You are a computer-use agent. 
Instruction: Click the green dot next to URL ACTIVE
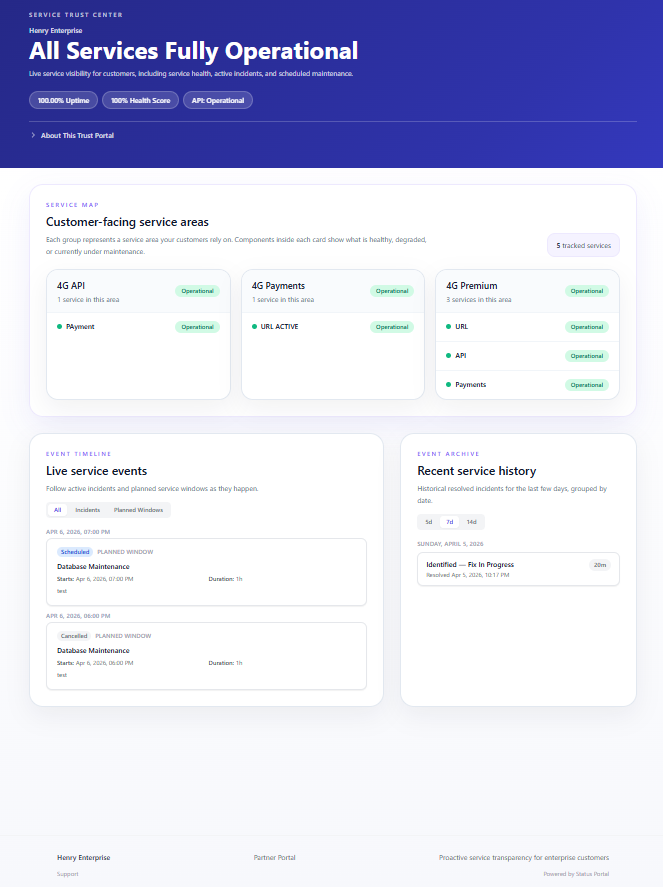(254, 327)
